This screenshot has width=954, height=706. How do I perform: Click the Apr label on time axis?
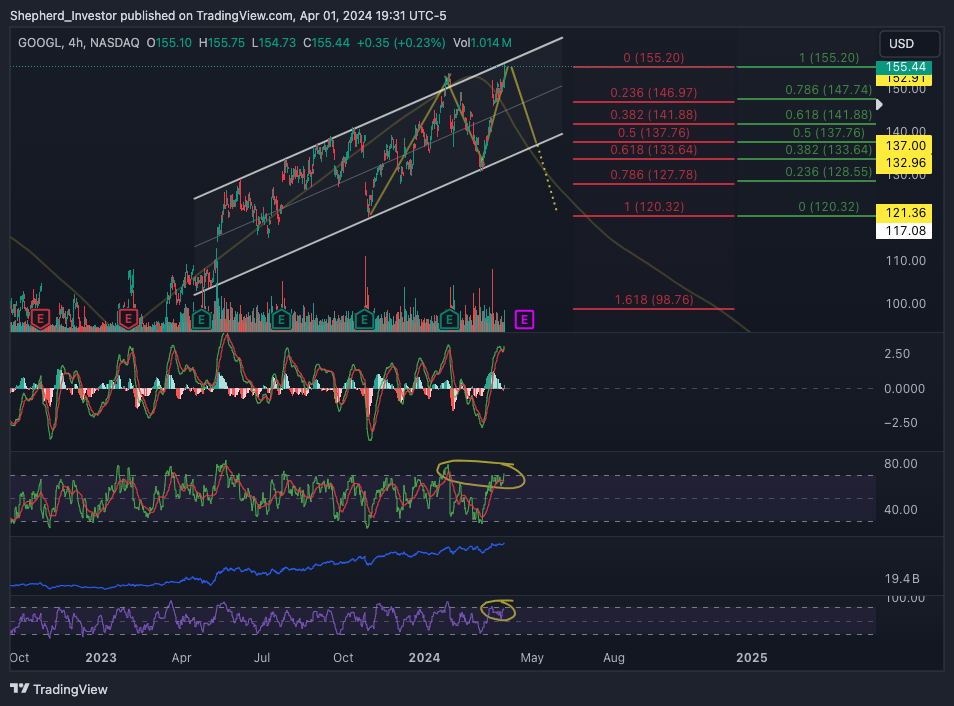click(181, 658)
